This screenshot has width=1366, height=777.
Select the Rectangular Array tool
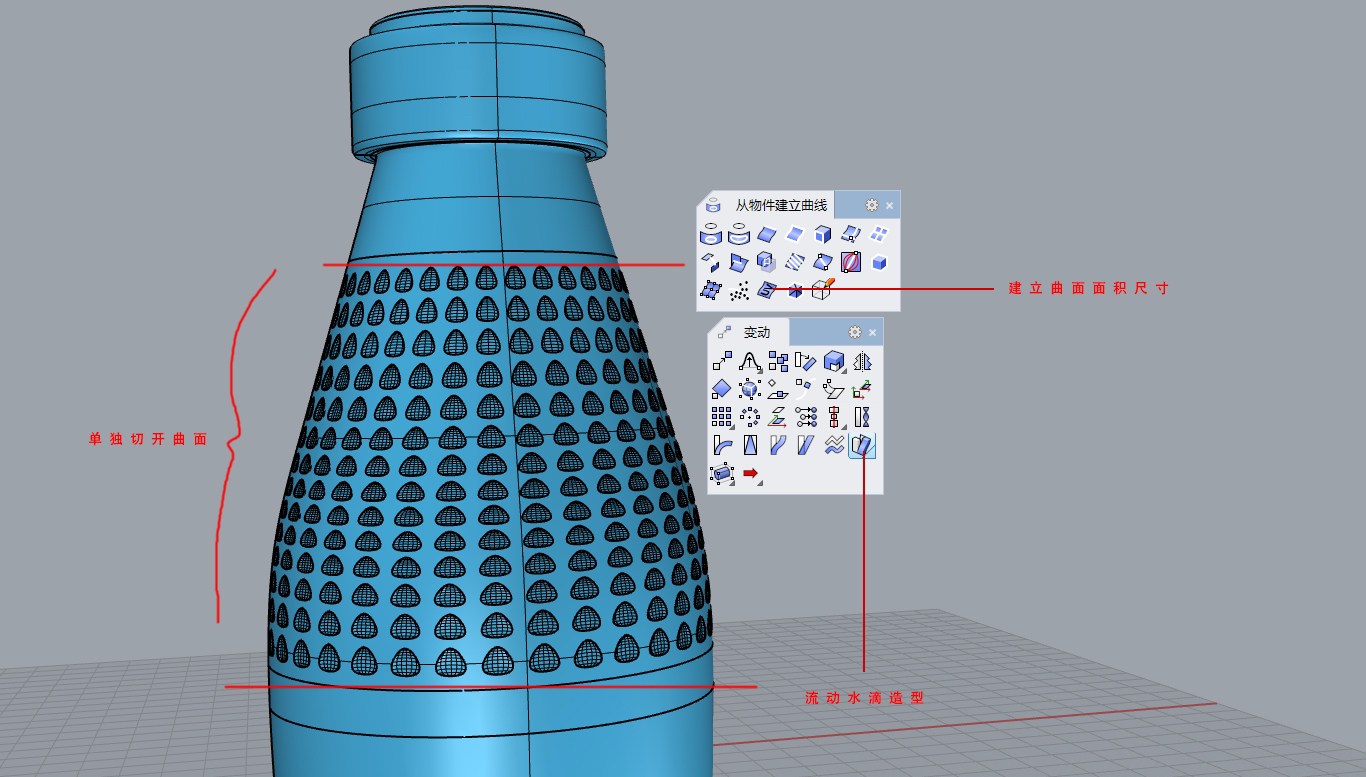click(723, 417)
